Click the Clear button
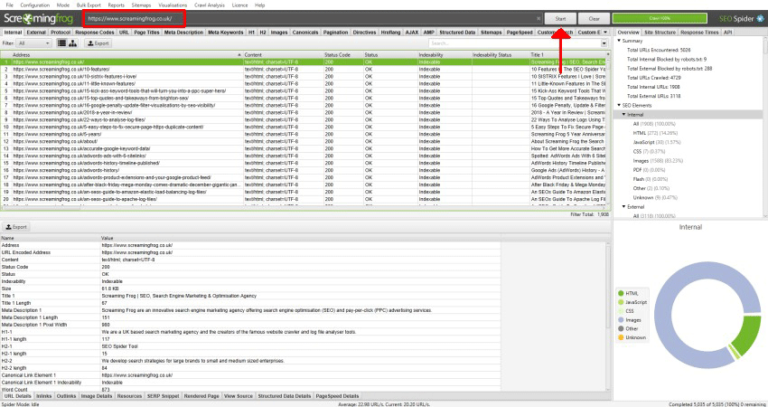This screenshot has height=407, width=768. point(594,19)
